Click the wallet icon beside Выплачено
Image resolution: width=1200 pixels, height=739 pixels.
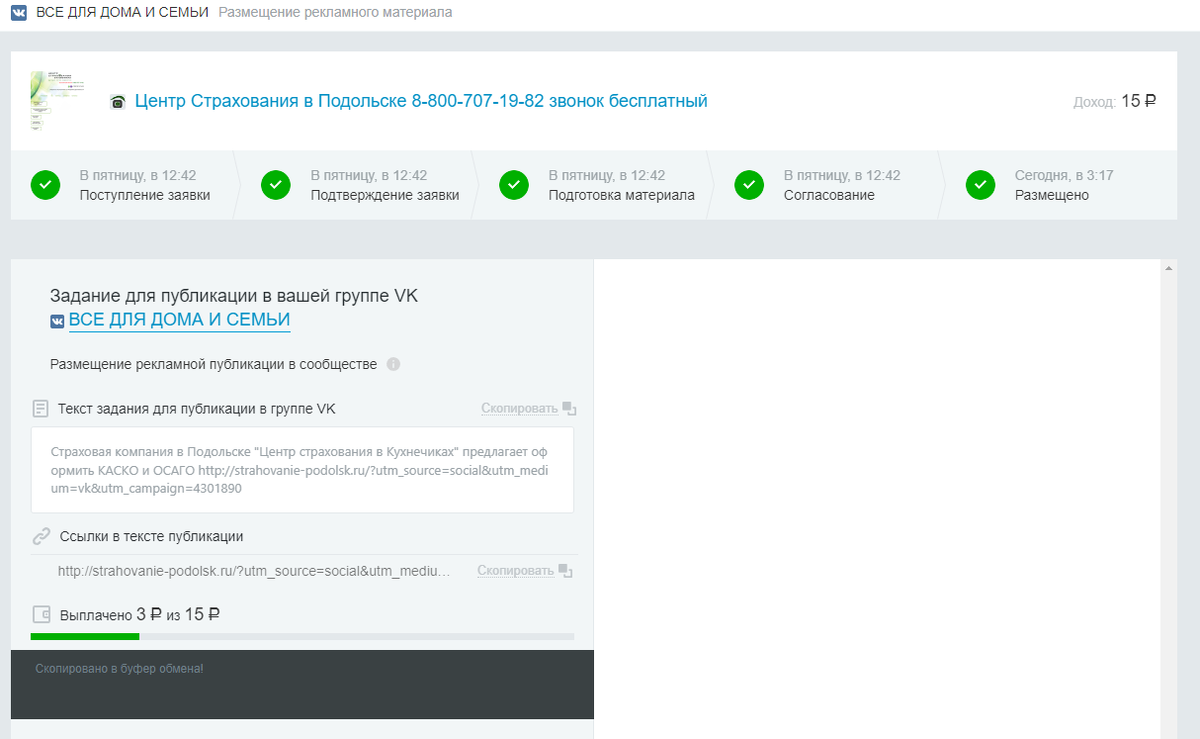(41, 614)
